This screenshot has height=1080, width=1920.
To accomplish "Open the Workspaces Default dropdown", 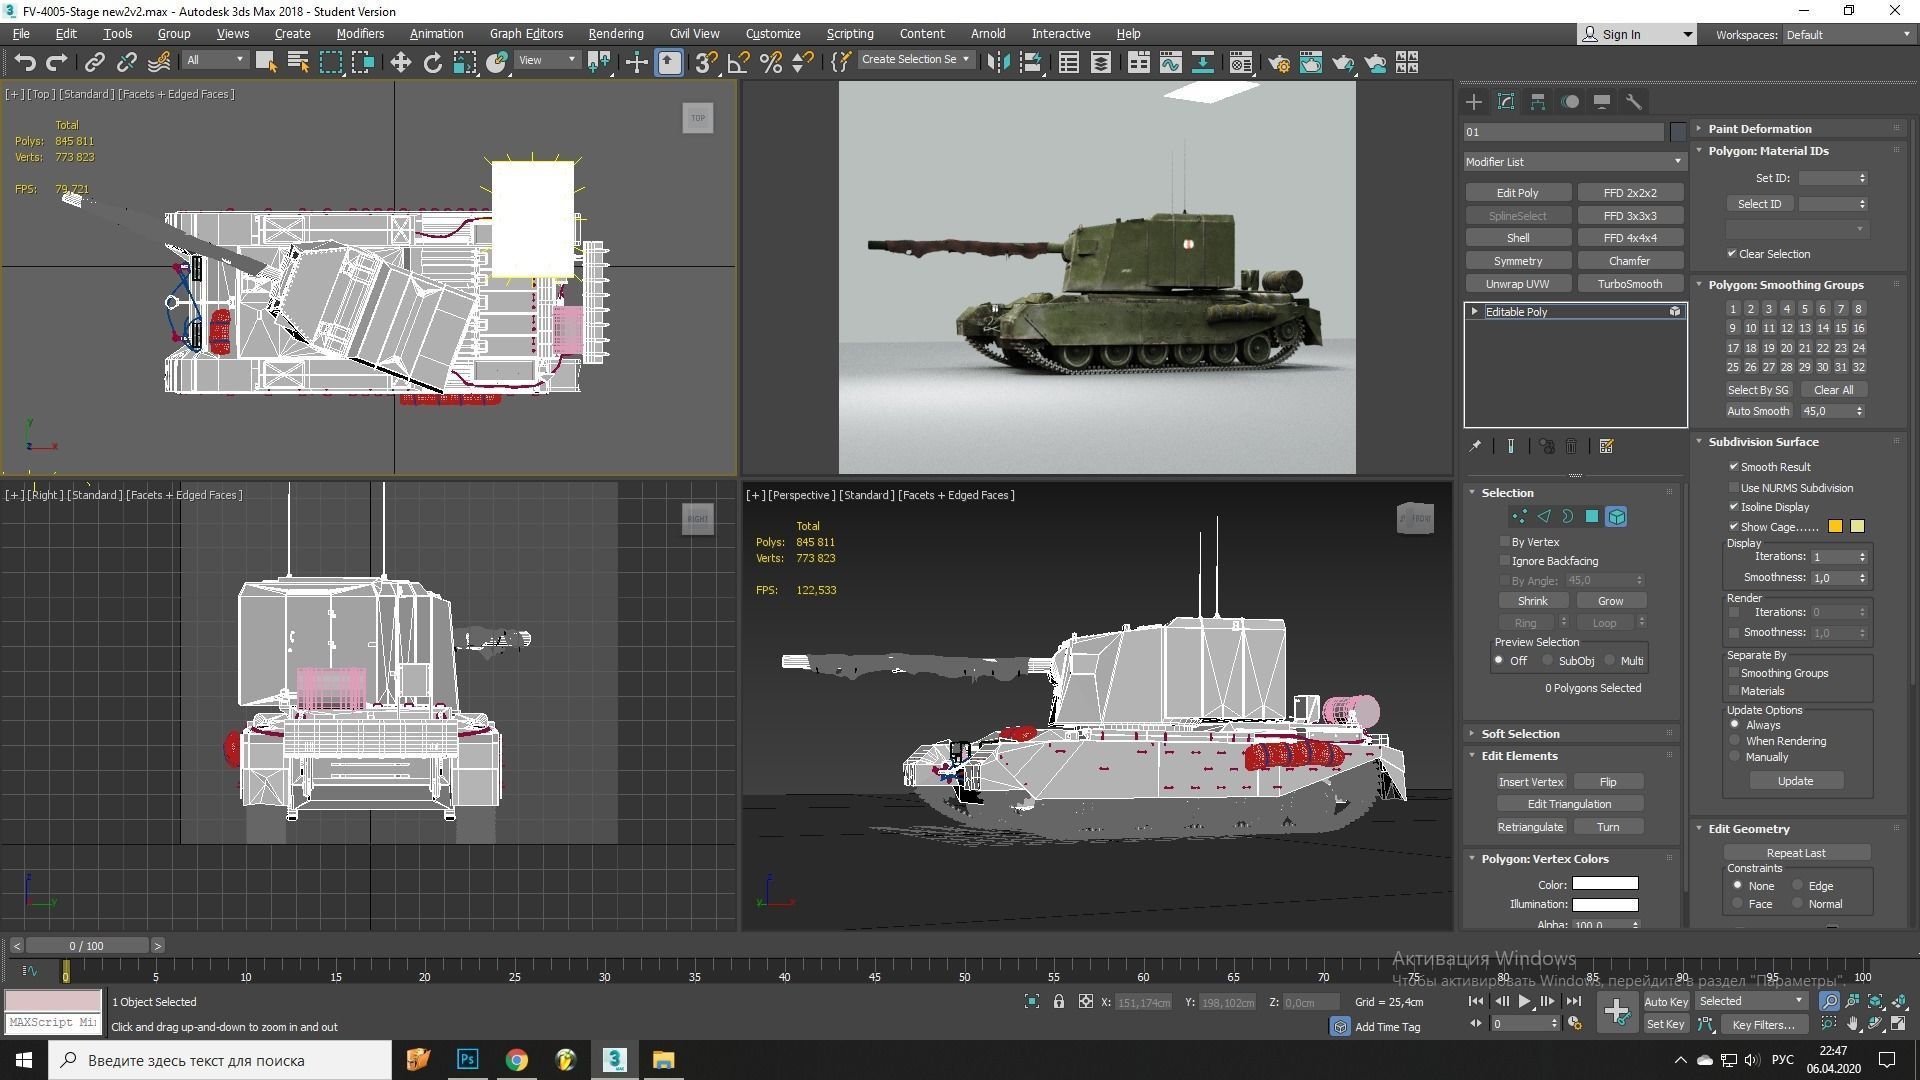I will click(x=1848, y=35).
